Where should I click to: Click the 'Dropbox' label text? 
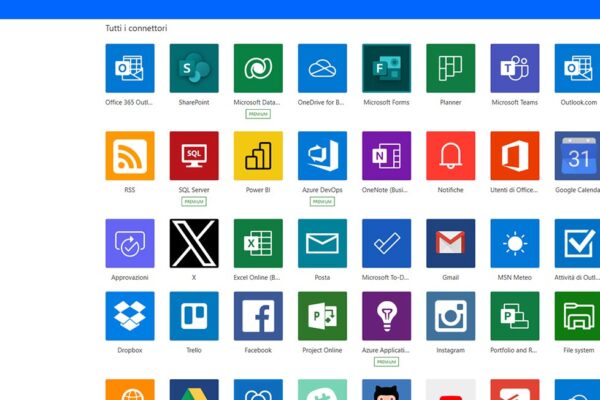(130, 350)
